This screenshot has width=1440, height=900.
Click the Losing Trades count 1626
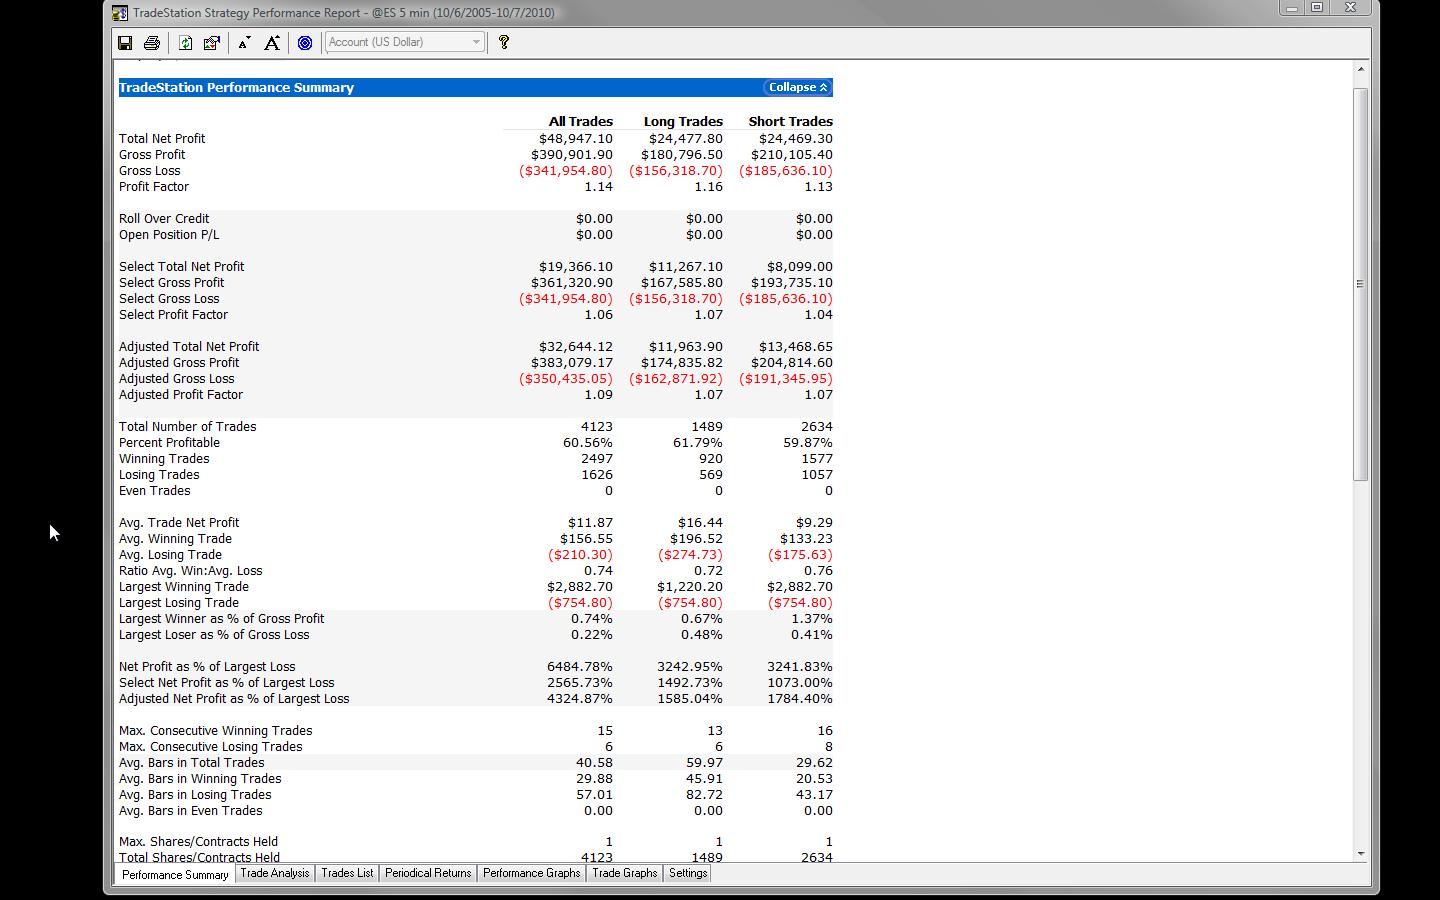coord(597,475)
